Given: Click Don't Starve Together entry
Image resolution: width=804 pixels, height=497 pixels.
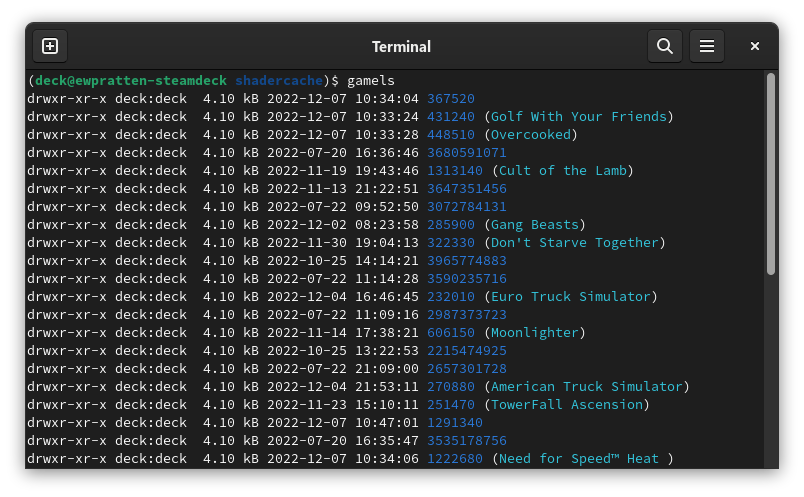Looking at the screenshot, I should 578,243.
